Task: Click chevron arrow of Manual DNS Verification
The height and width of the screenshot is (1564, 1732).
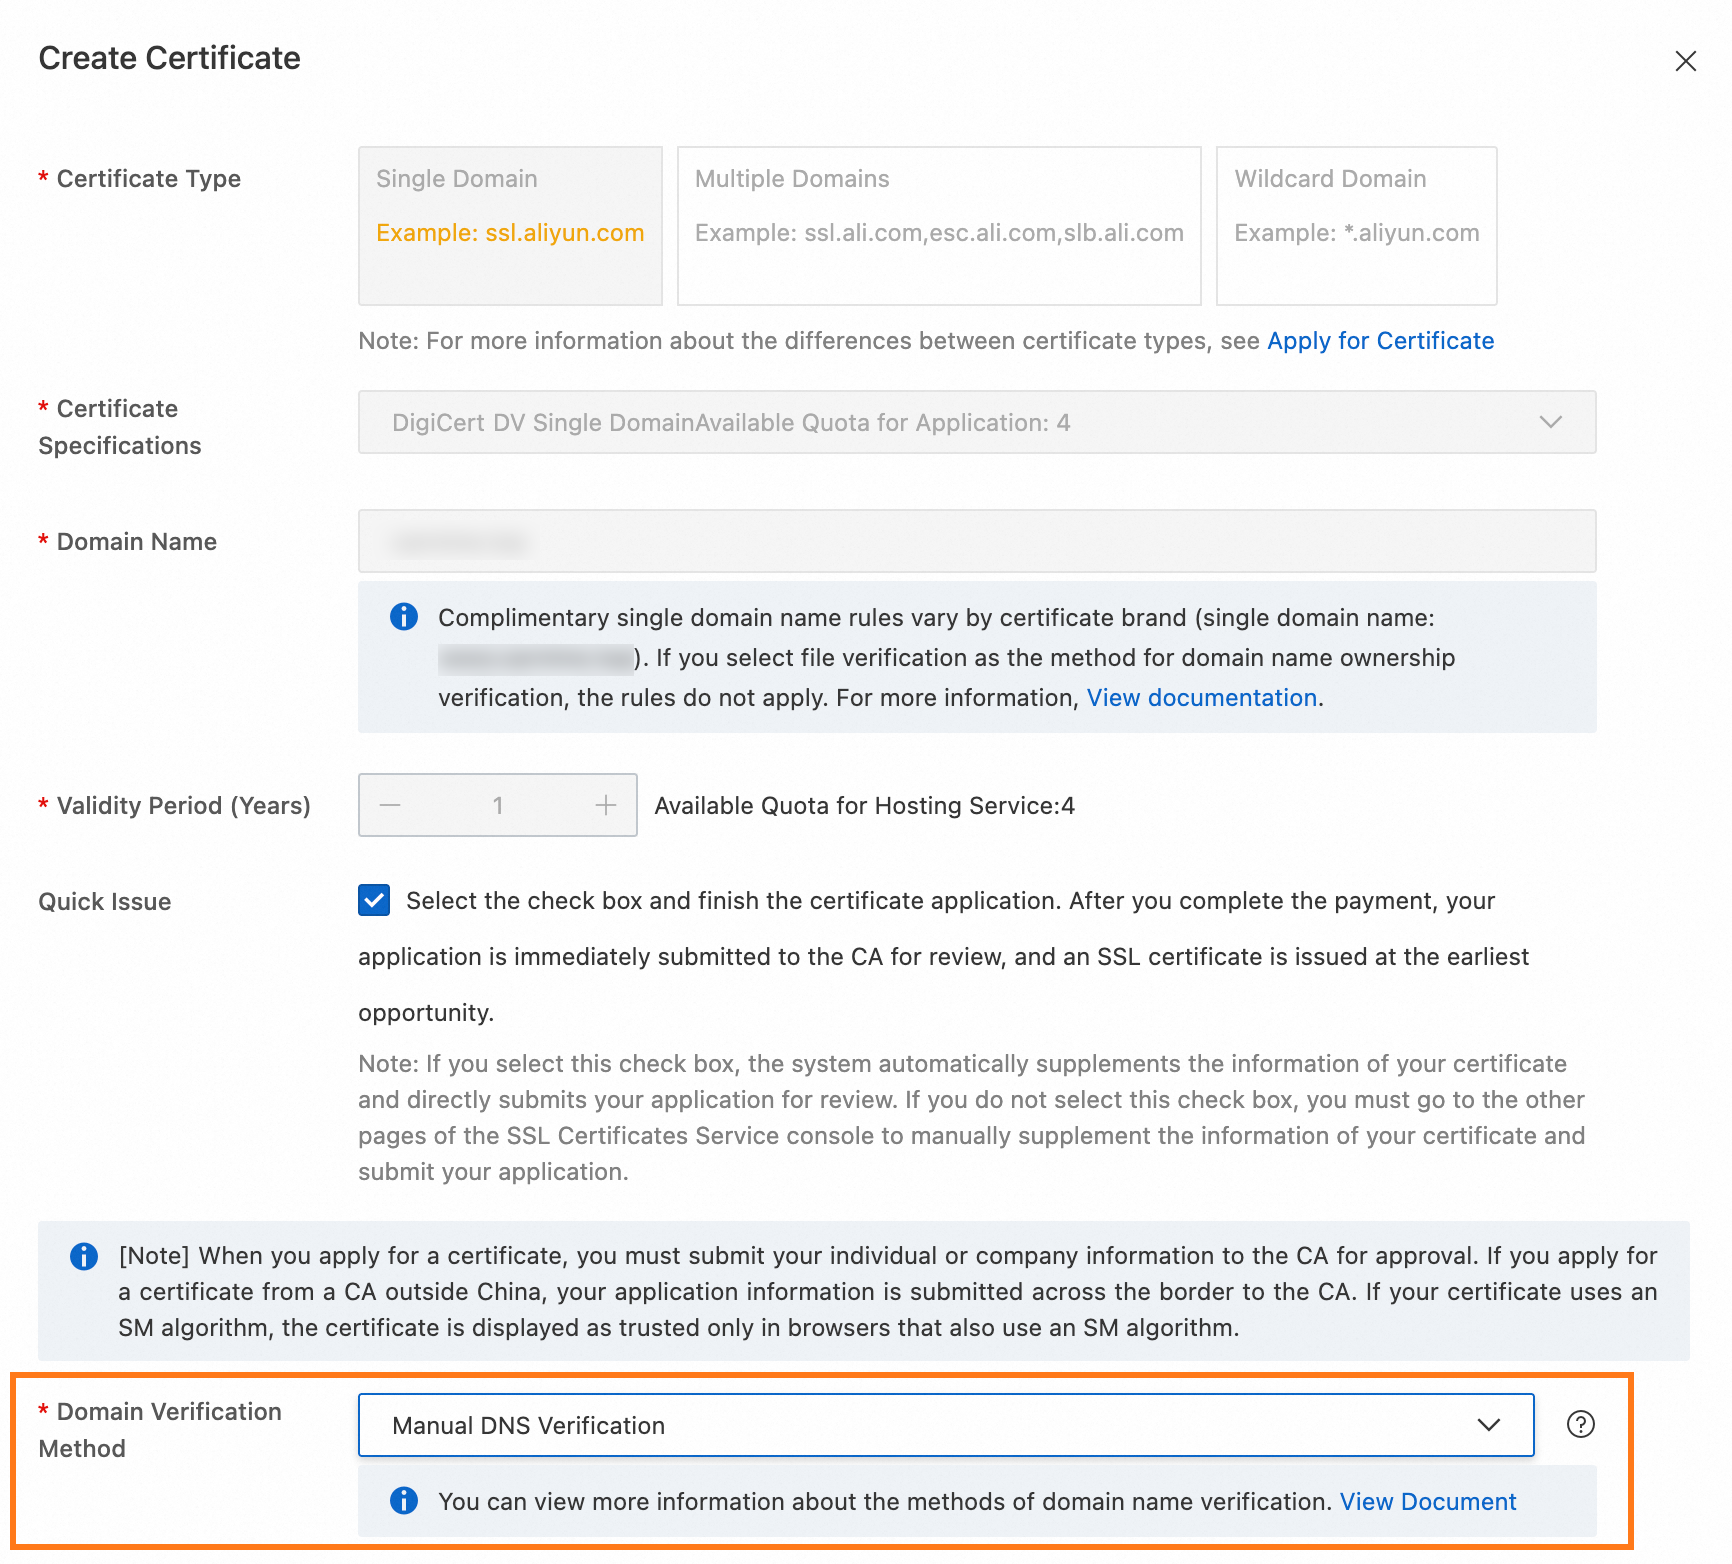Action: tap(1488, 1425)
